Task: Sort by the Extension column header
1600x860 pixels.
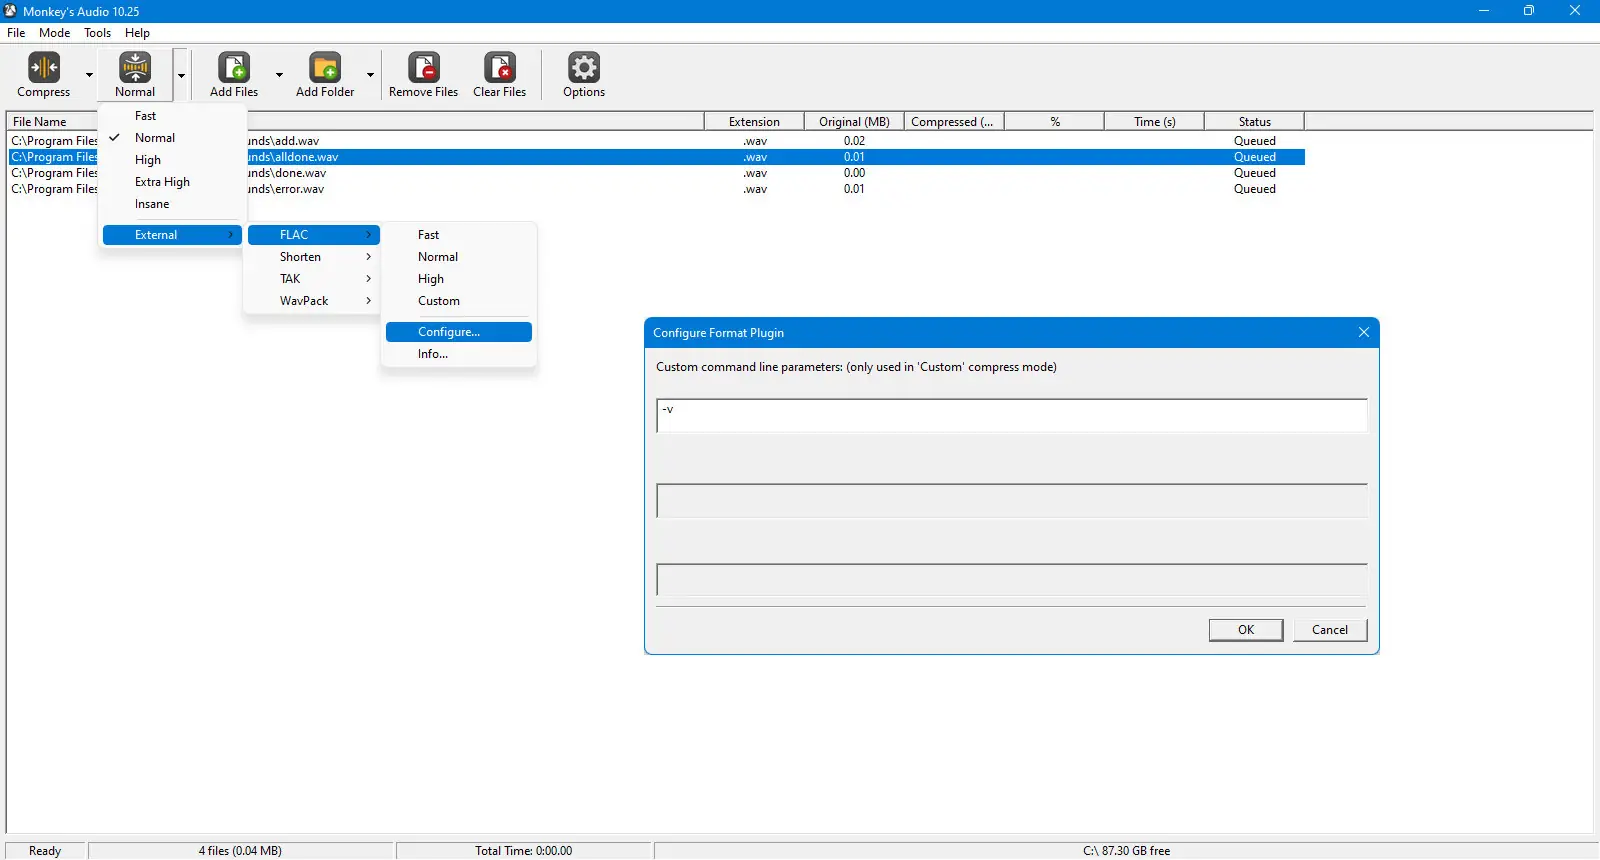Action: [x=754, y=122]
